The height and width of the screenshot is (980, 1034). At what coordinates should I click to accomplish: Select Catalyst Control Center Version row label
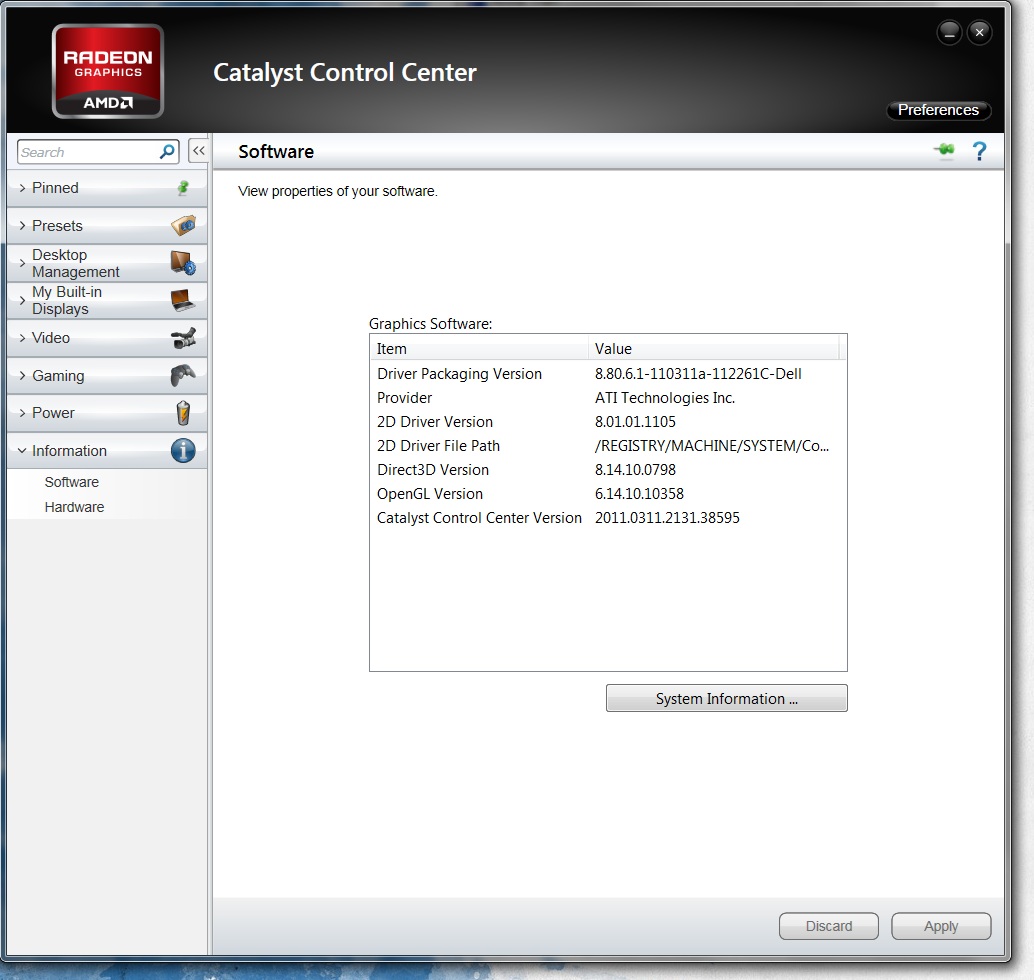[479, 518]
